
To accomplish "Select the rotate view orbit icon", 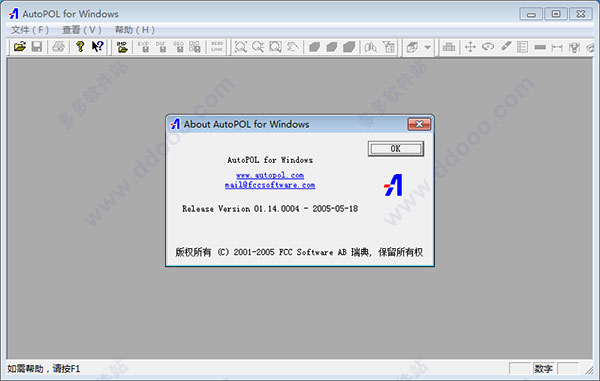I will point(488,47).
